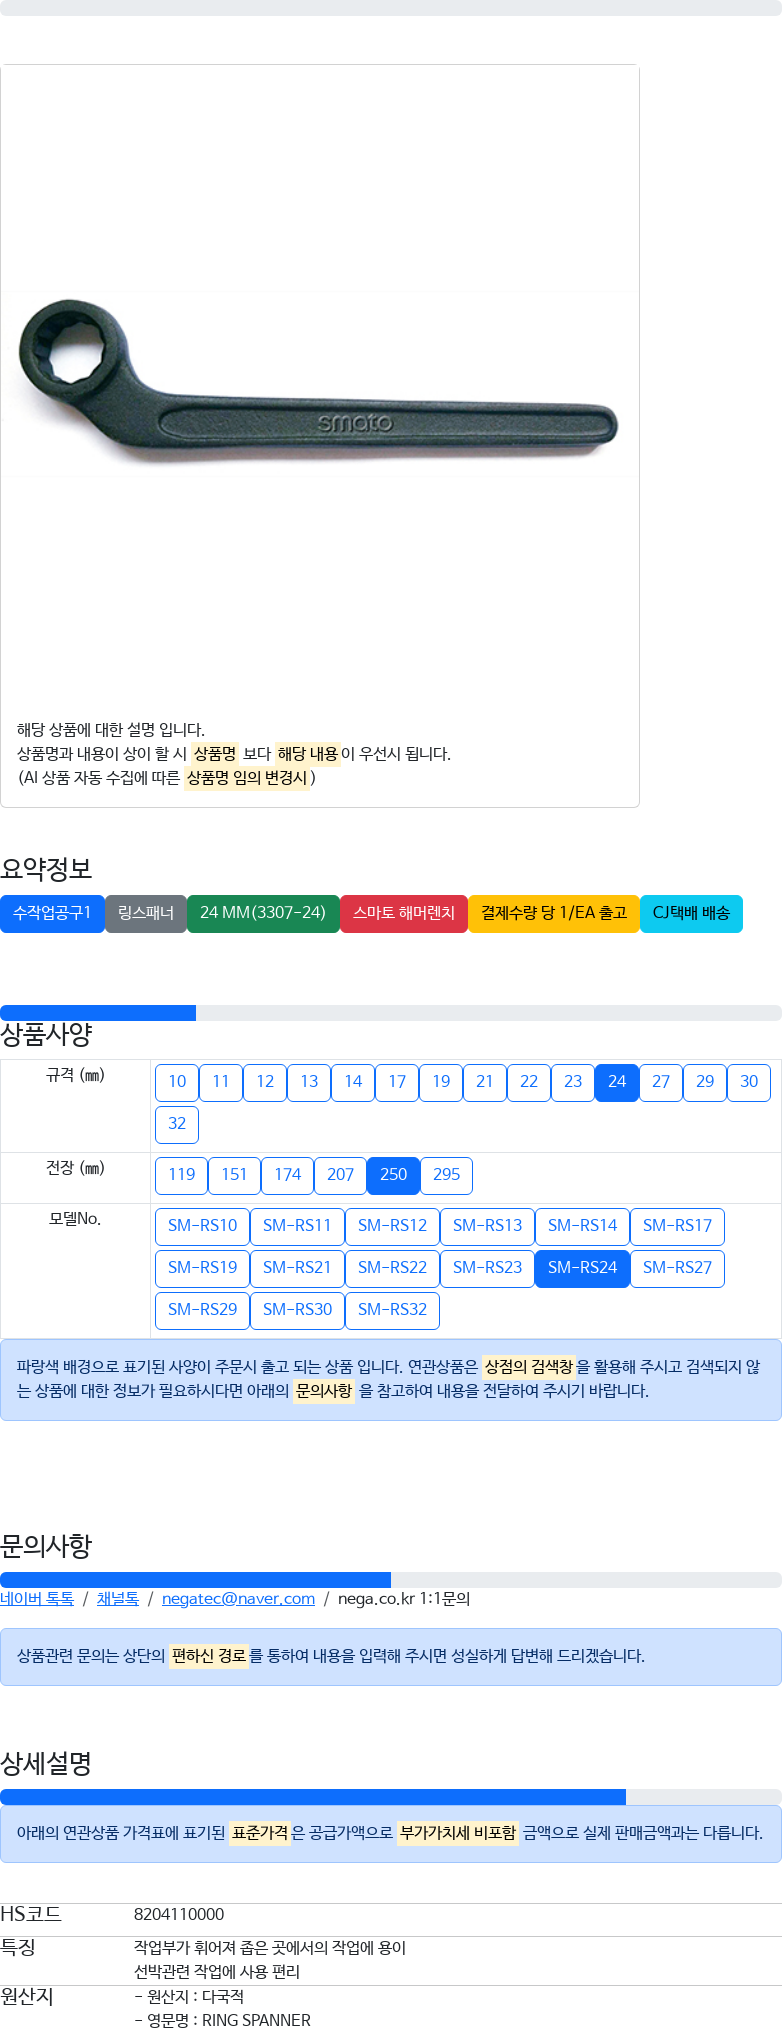The image size is (782, 2034).
Task: Select size 32 in the spec row
Action: tap(177, 1124)
